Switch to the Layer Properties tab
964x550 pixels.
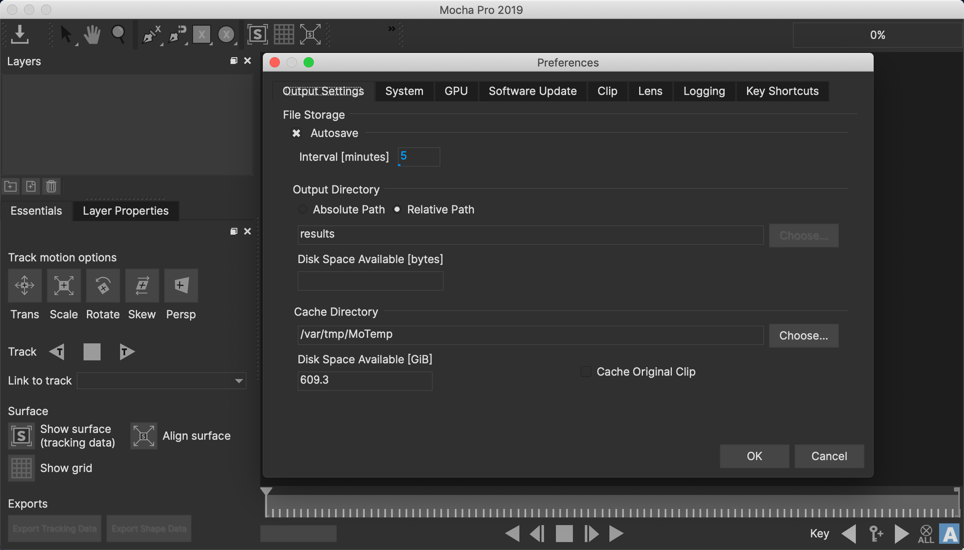click(125, 211)
